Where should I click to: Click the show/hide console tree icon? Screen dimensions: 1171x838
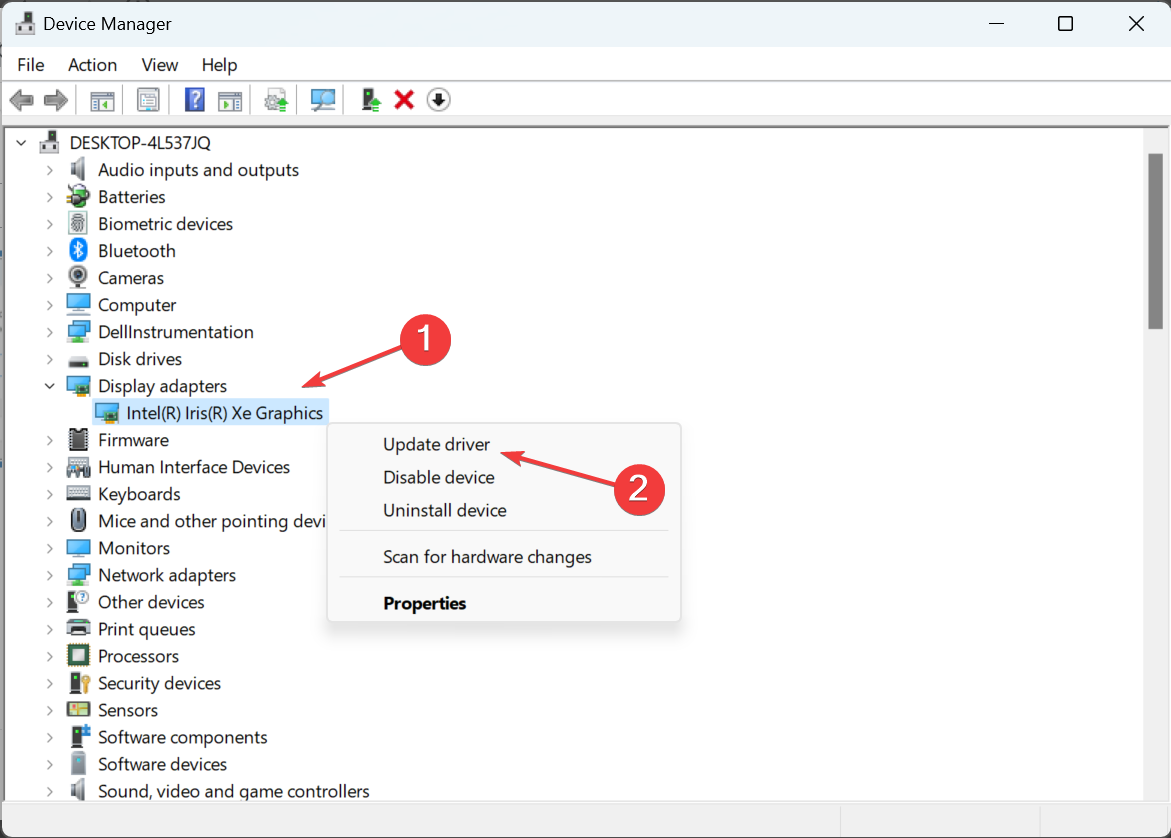(x=102, y=100)
